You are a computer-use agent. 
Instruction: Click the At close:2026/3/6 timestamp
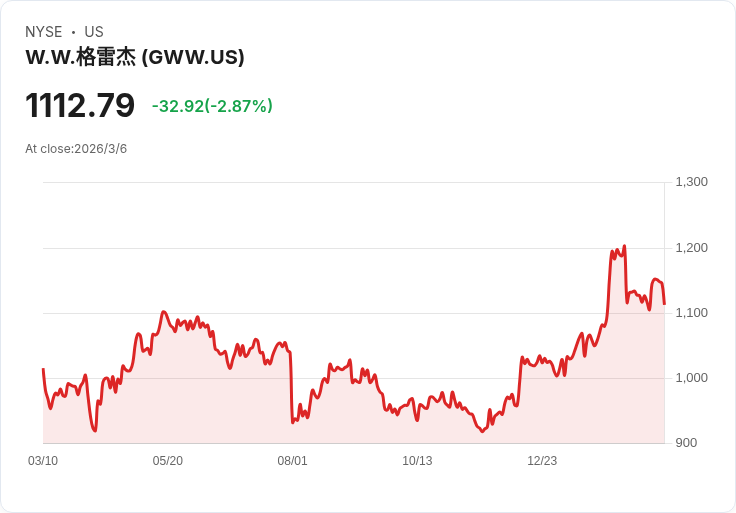coord(76,149)
